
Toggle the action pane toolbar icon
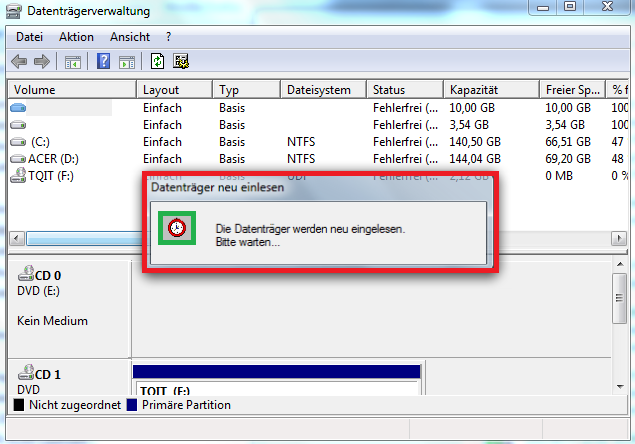click(x=127, y=62)
